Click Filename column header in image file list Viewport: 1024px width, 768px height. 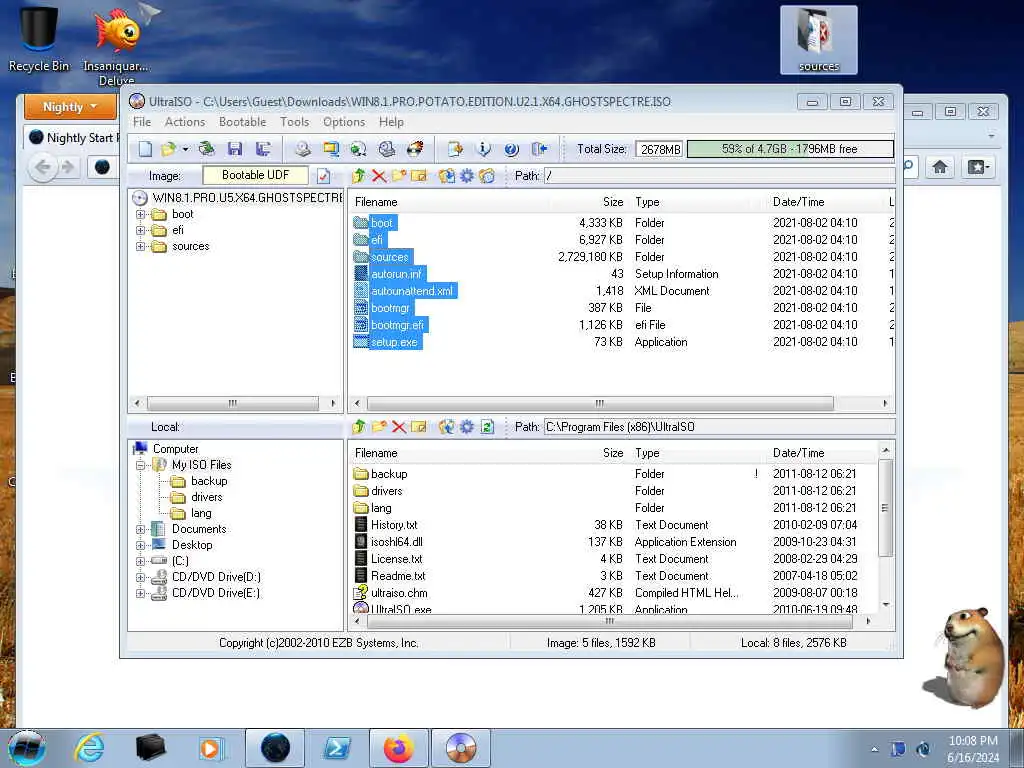click(x=376, y=202)
